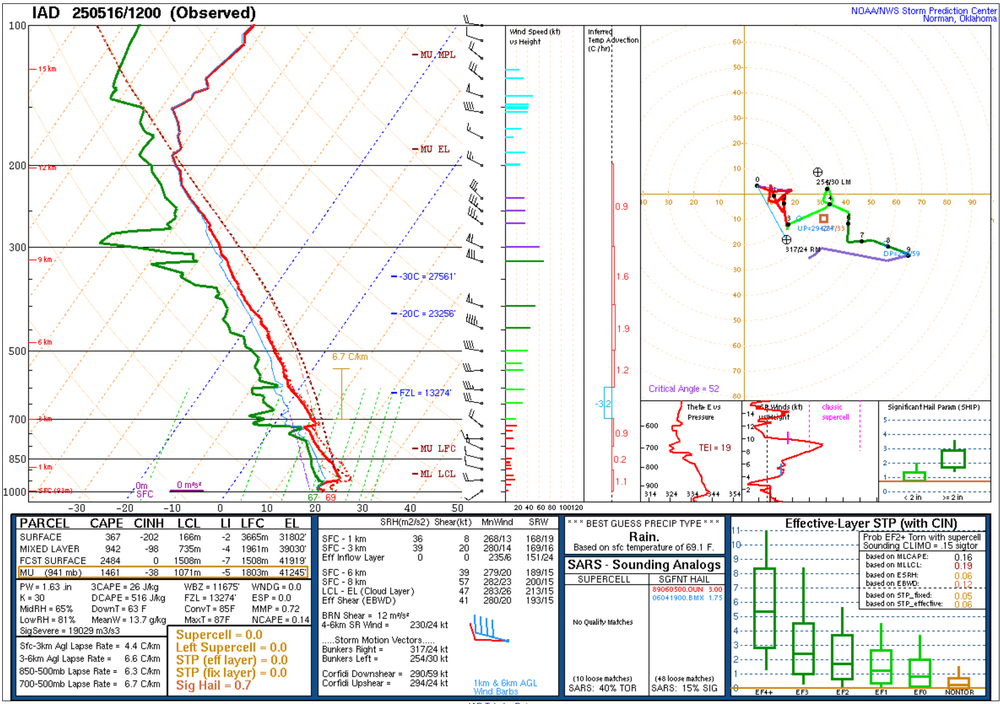1000x704 pixels.
Task: Click the FZL = 13274' freezing level label
Action: (427, 394)
